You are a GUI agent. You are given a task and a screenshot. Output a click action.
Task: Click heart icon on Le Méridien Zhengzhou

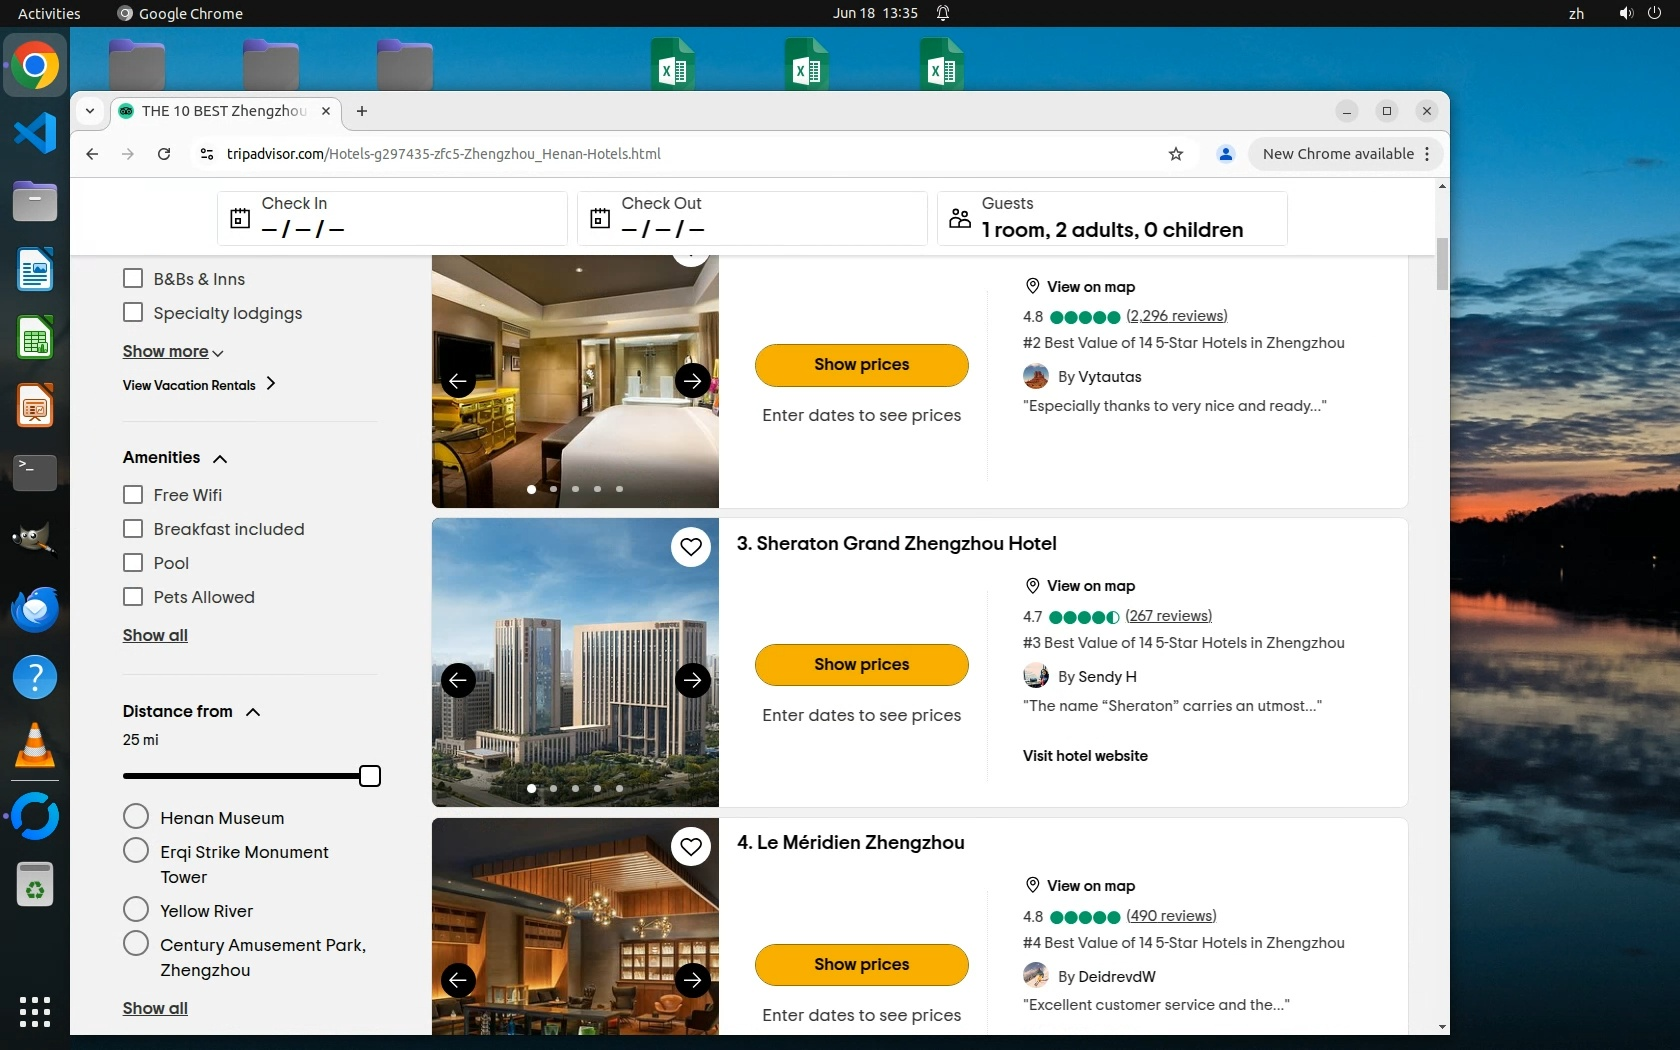tap(690, 847)
